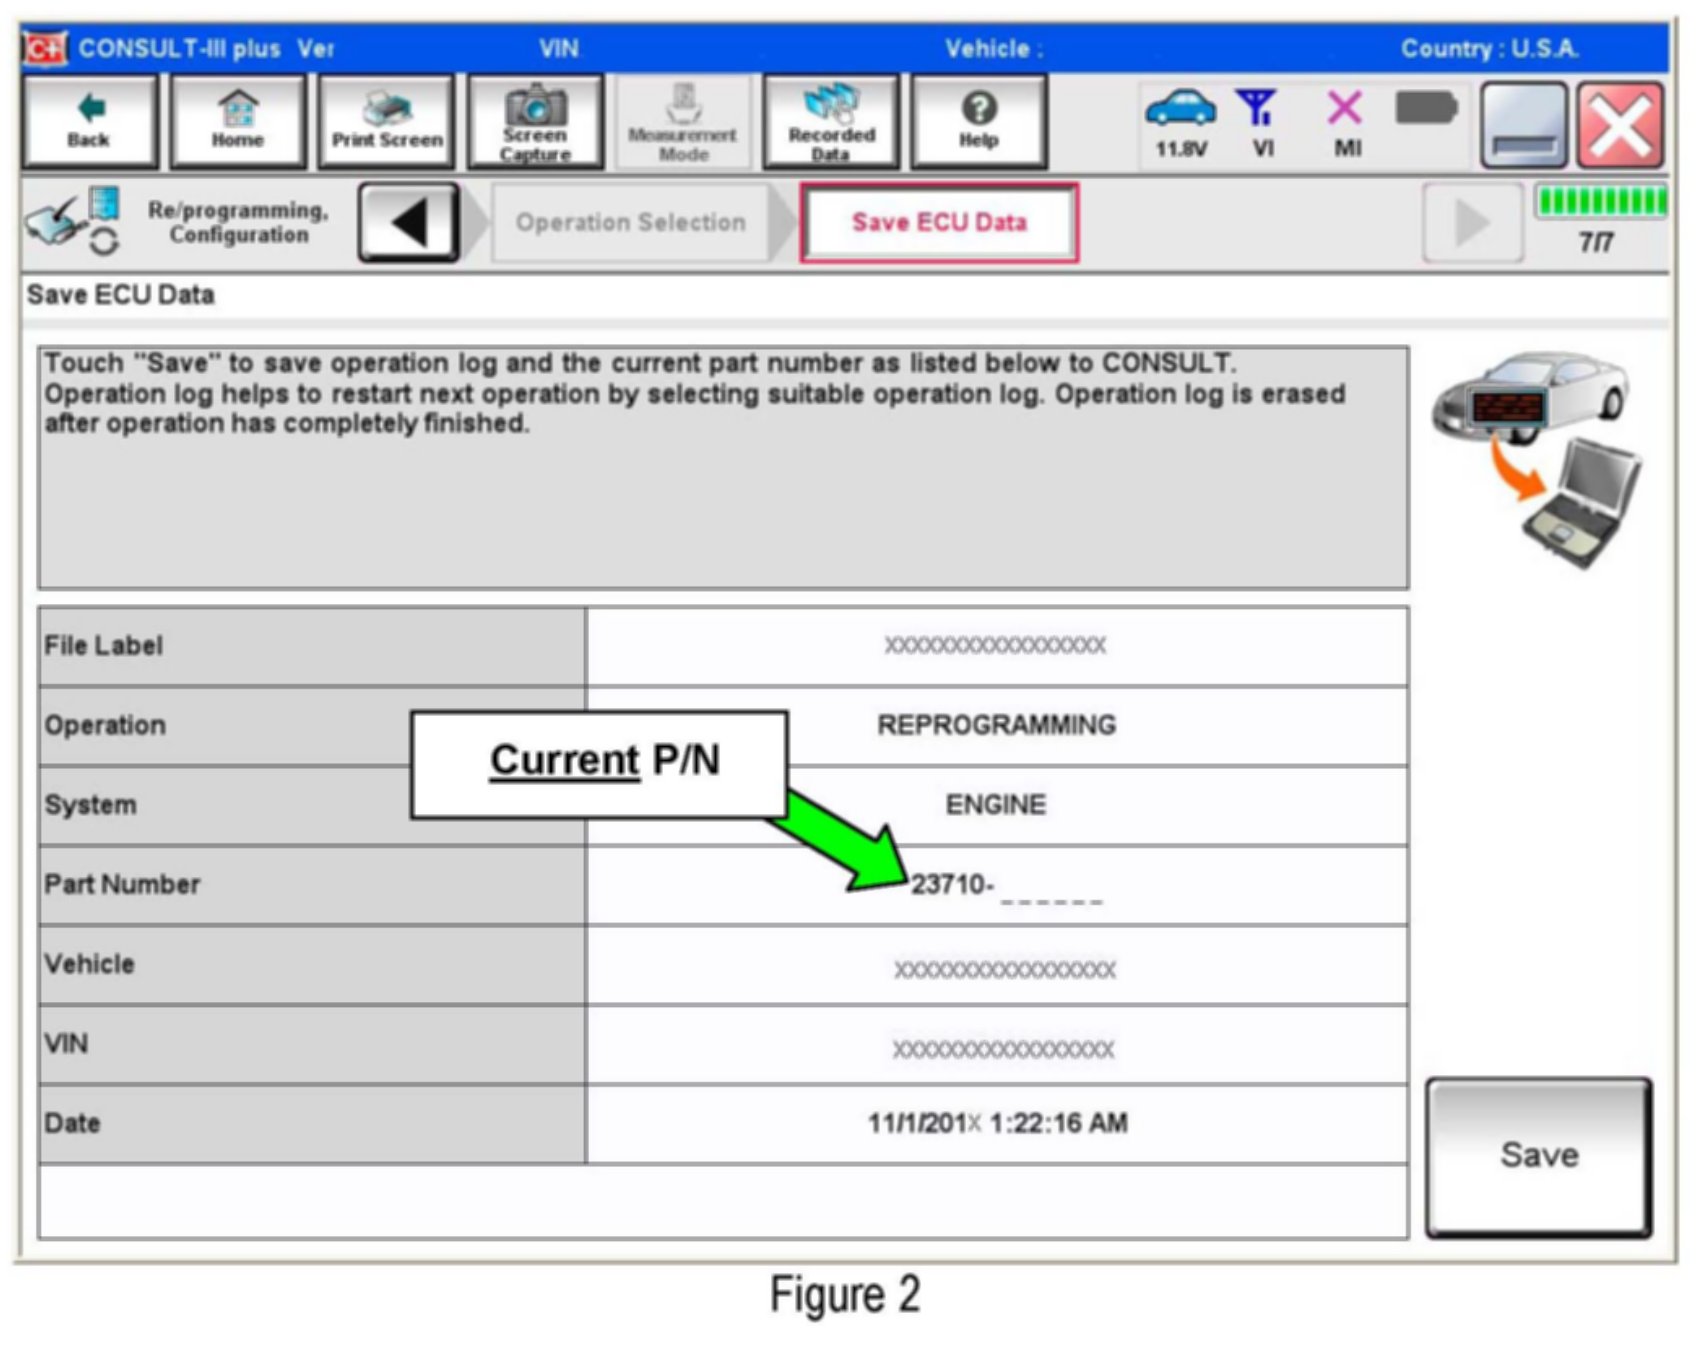The image size is (1705, 1357).
Task: Click the laptop battery indicator icon
Action: point(1426,108)
